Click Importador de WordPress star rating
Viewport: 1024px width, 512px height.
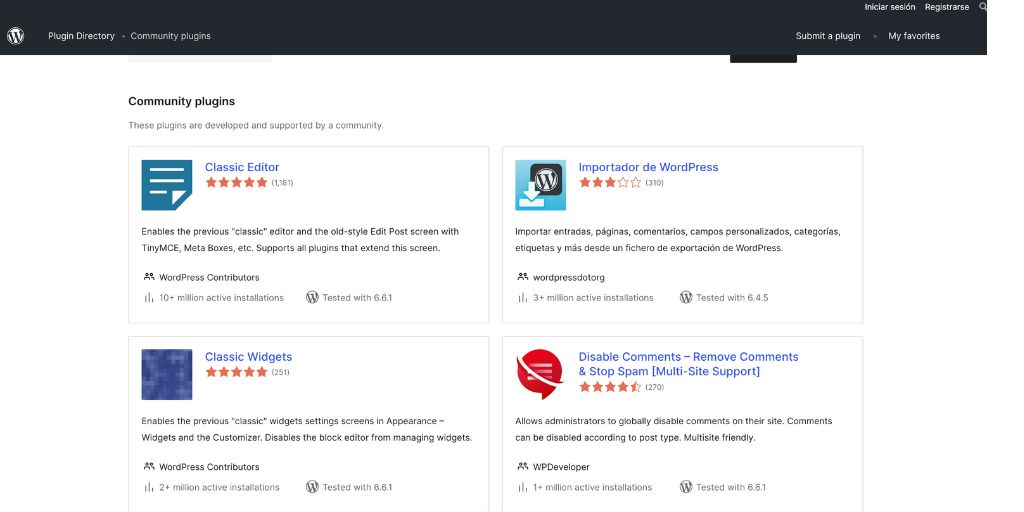coord(610,183)
